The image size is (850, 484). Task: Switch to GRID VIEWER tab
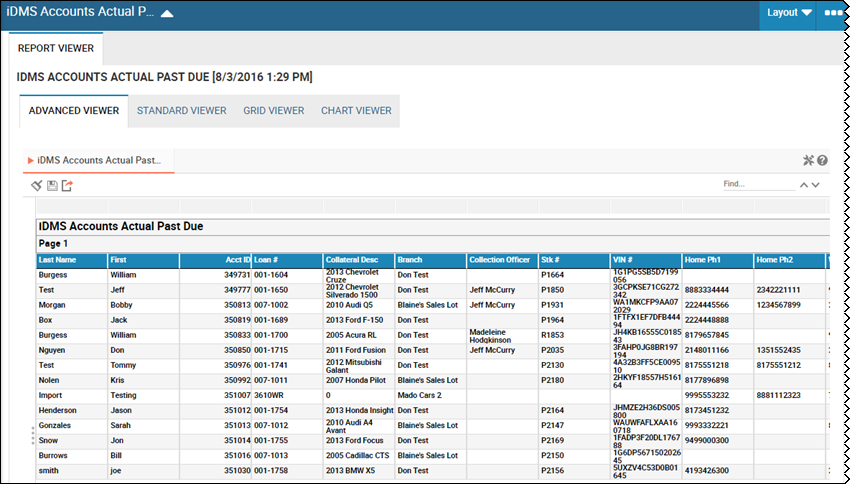pyautogui.click(x=274, y=111)
